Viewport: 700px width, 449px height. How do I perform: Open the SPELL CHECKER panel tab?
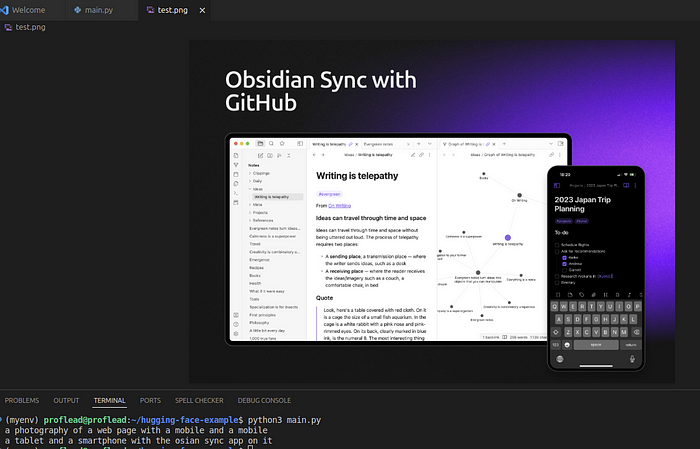[199, 400]
